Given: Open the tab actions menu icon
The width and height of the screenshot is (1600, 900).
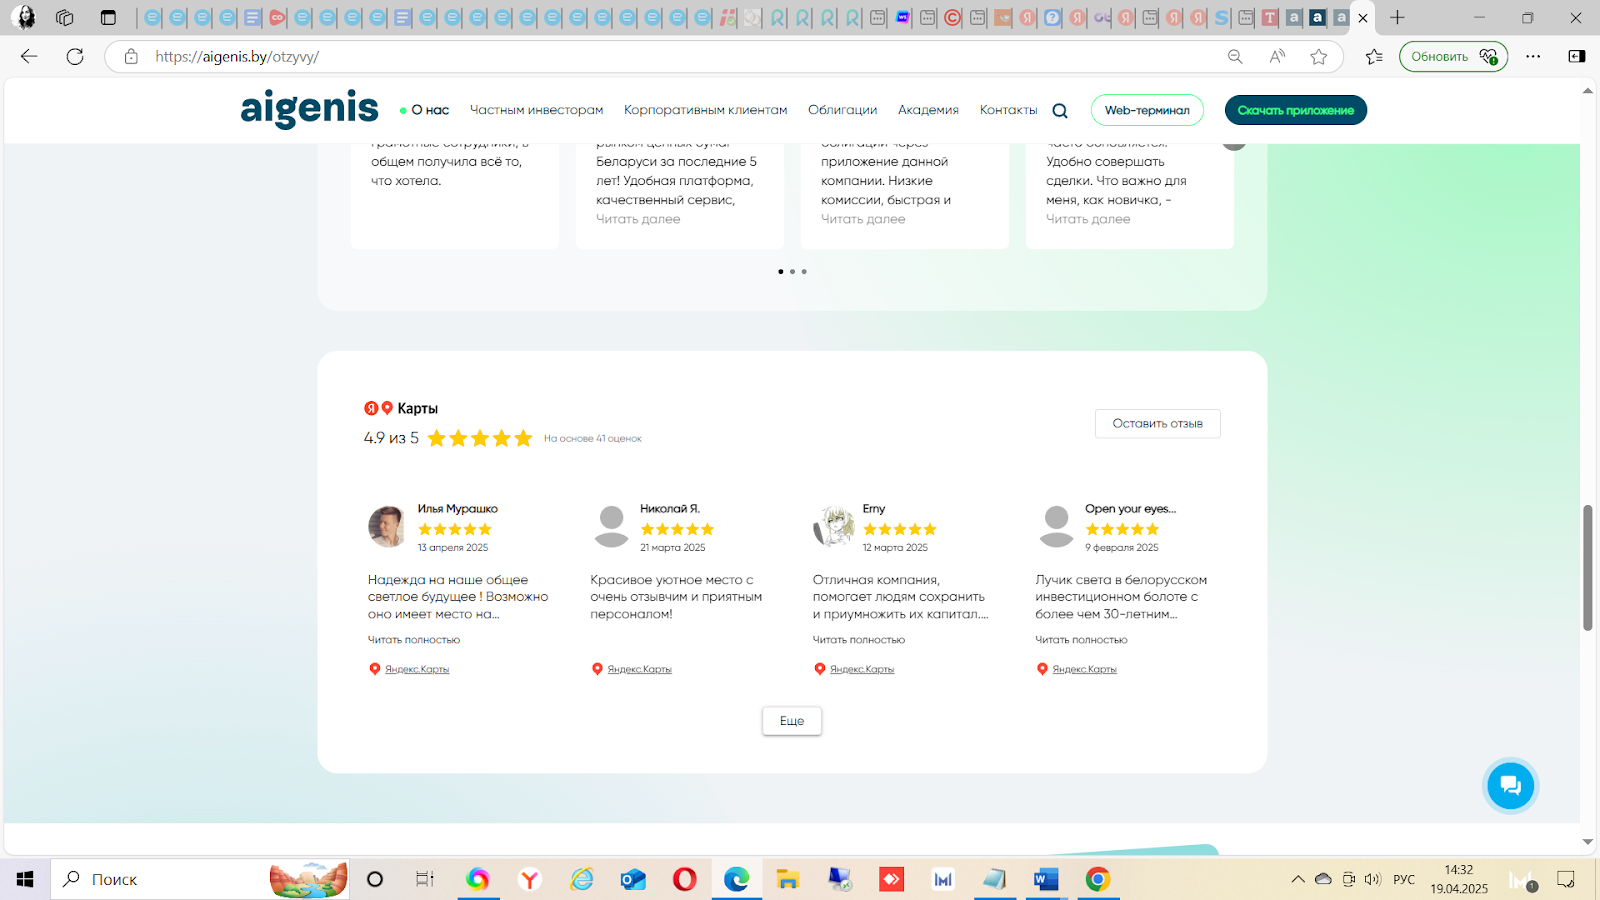Looking at the screenshot, I should click(x=108, y=17).
